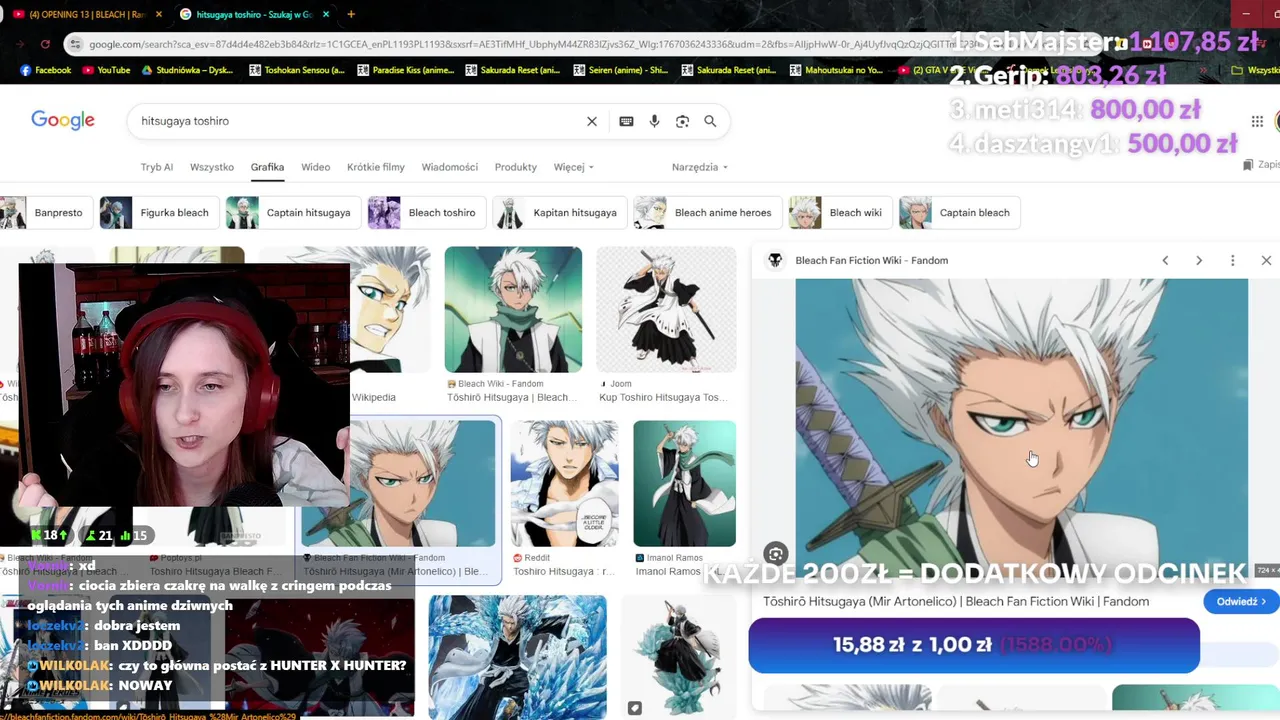Go to Google homepage via the logo

tap(63, 120)
